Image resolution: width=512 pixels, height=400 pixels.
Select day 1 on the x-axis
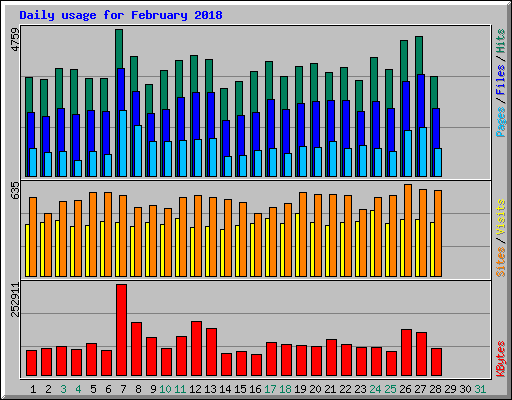(33, 389)
